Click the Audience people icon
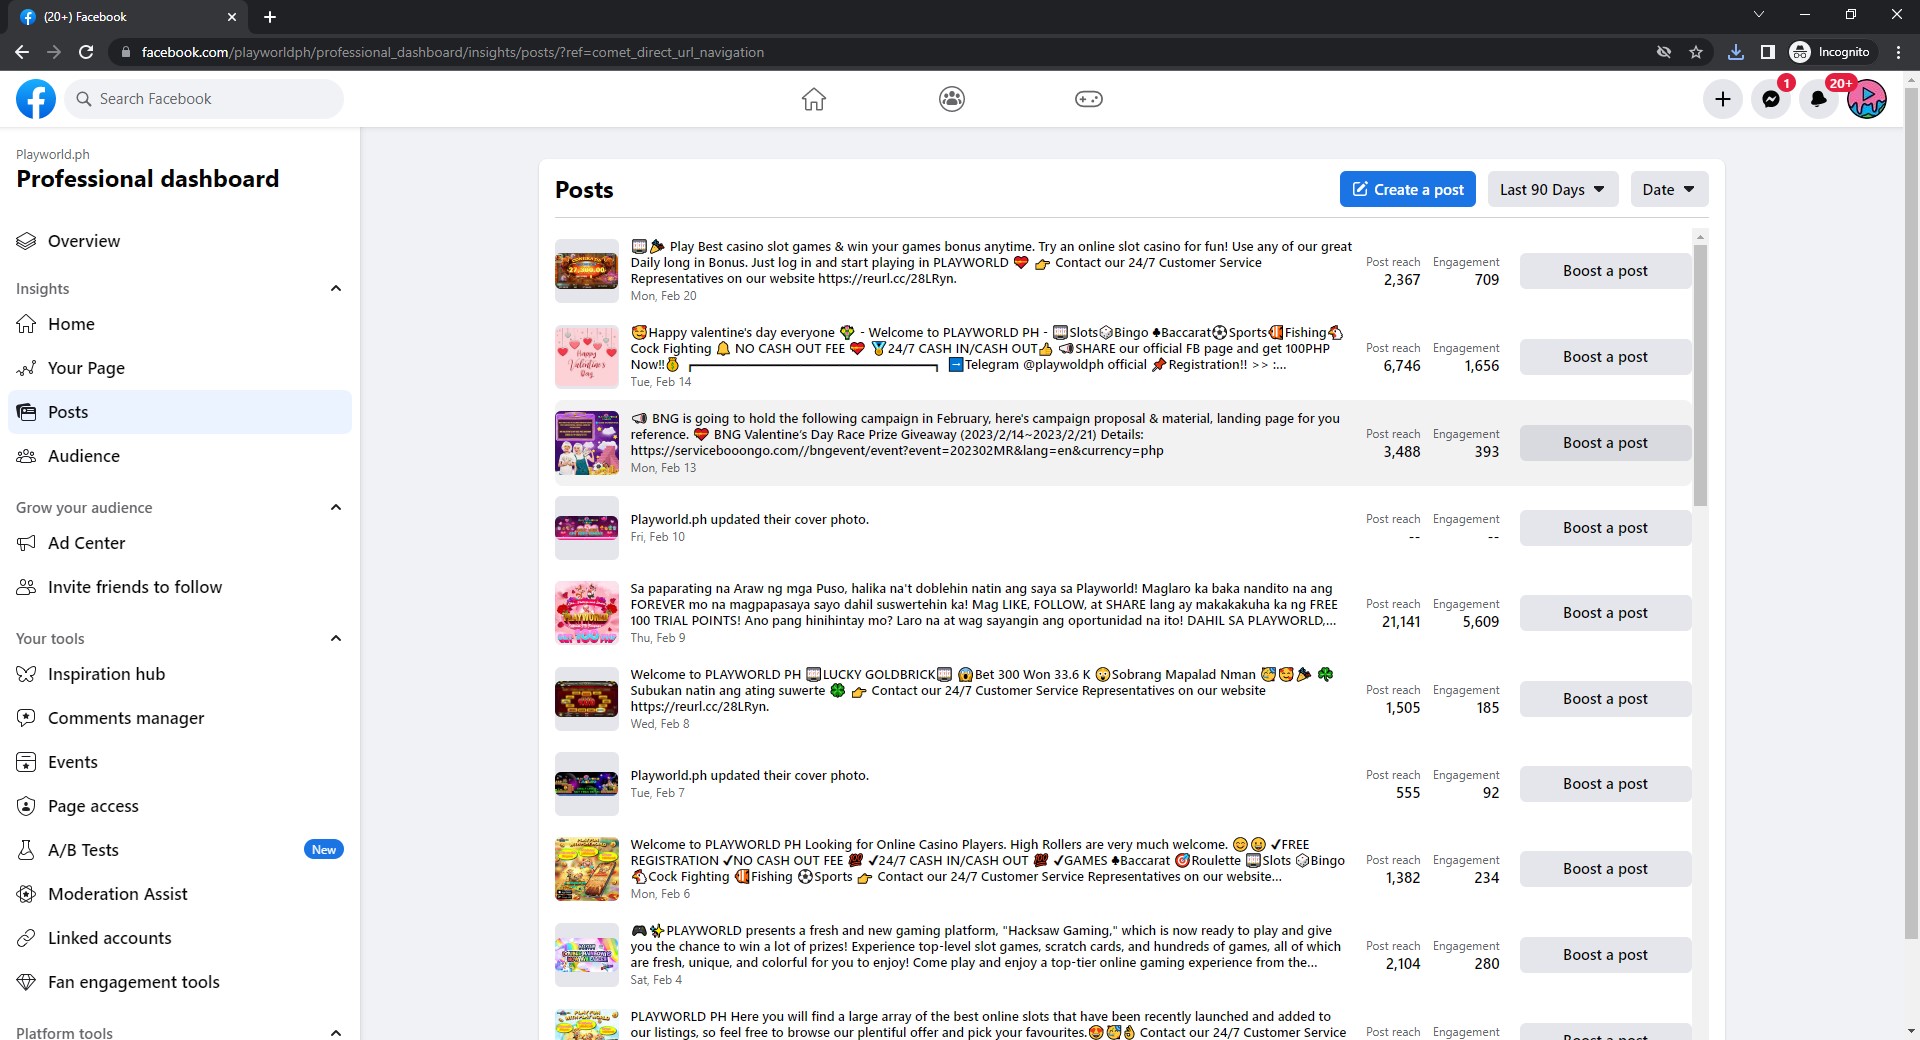Screen dimensions: 1920x1040 point(26,456)
